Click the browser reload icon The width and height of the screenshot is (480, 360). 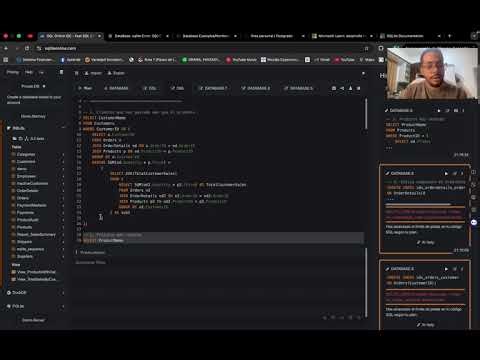[27, 48]
